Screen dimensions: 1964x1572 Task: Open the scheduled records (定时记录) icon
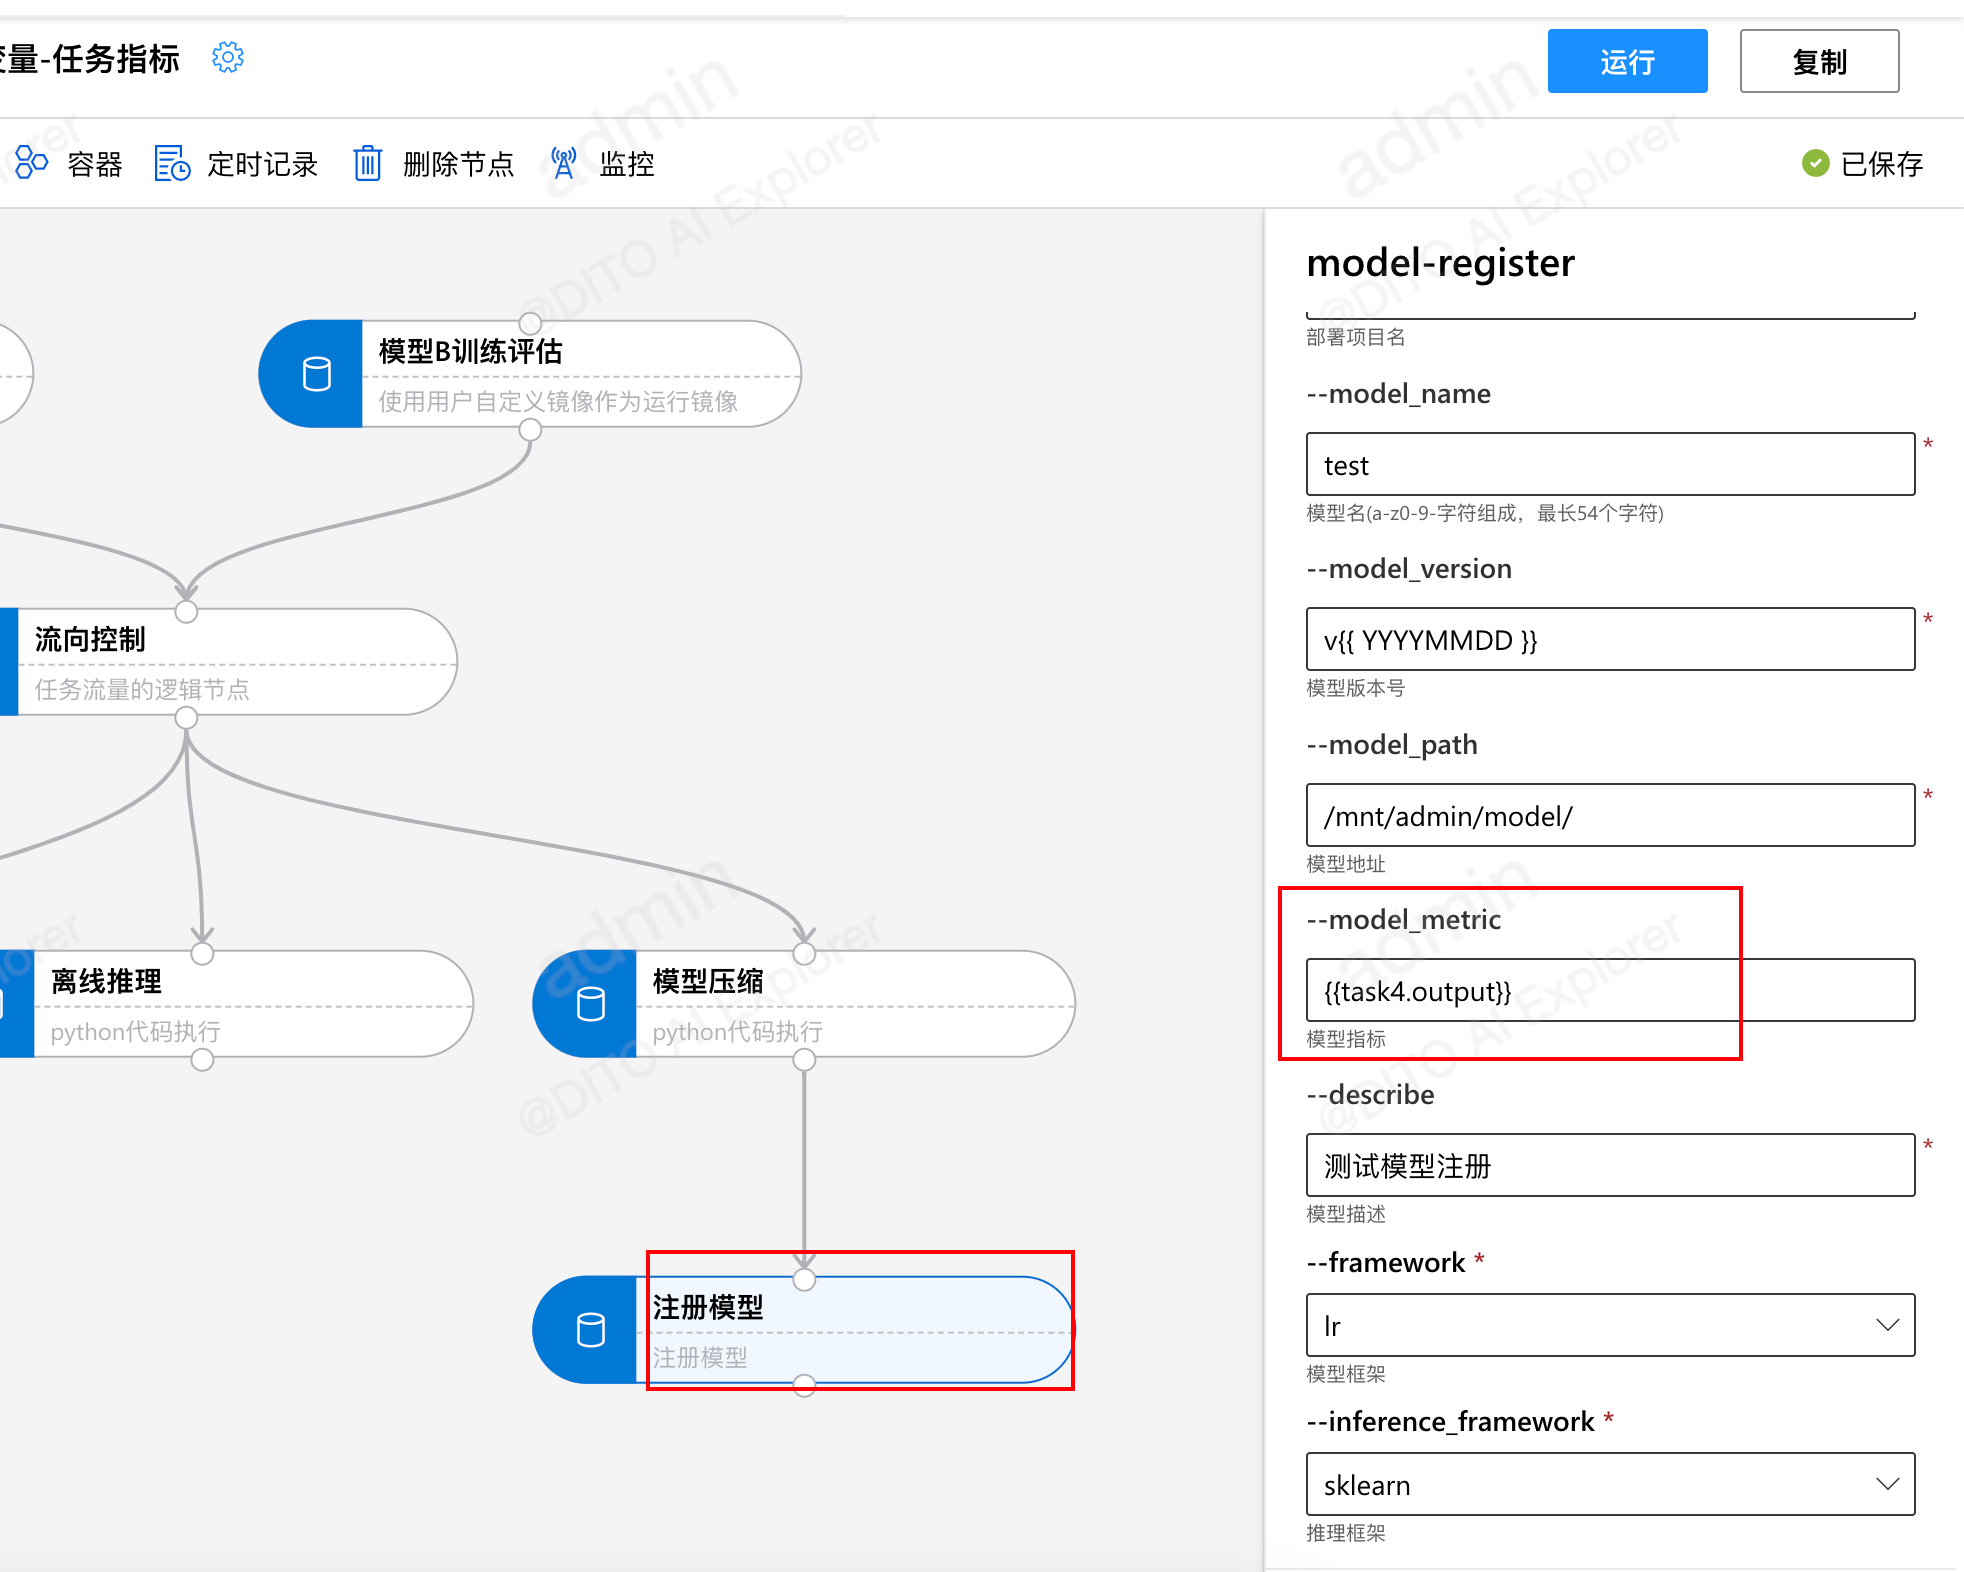[172, 163]
